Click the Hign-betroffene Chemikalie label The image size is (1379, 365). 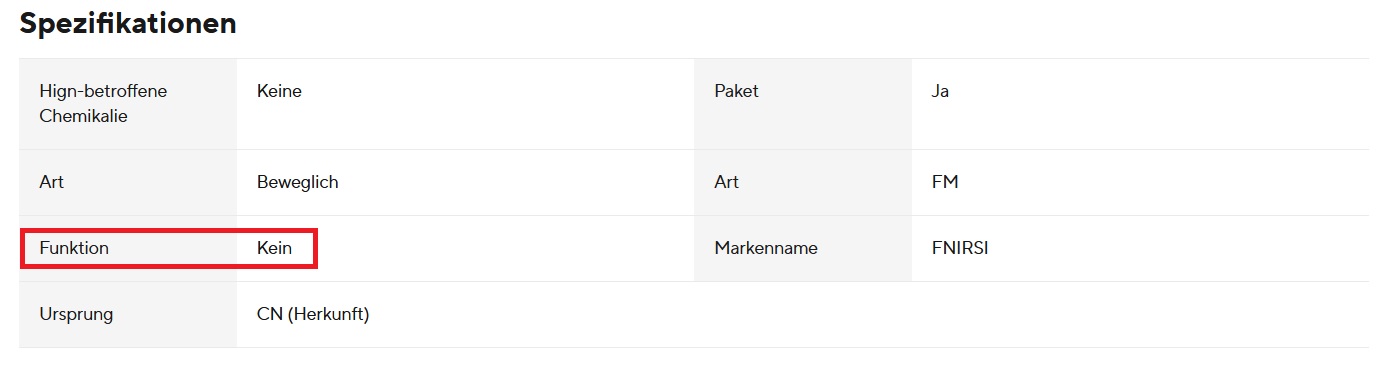tap(103, 103)
